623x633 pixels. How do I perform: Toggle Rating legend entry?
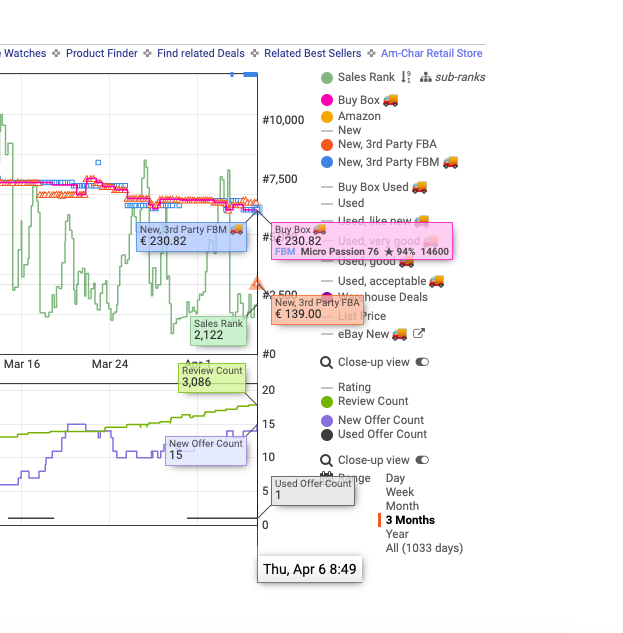(x=354, y=387)
